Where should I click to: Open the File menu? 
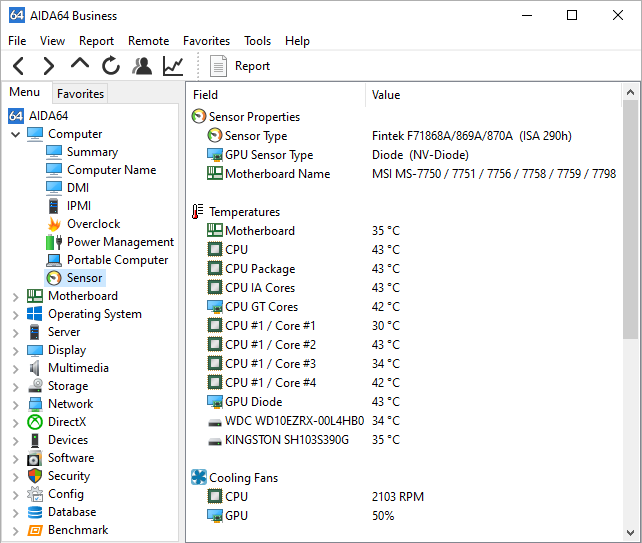pyautogui.click(x=17, y=41)
